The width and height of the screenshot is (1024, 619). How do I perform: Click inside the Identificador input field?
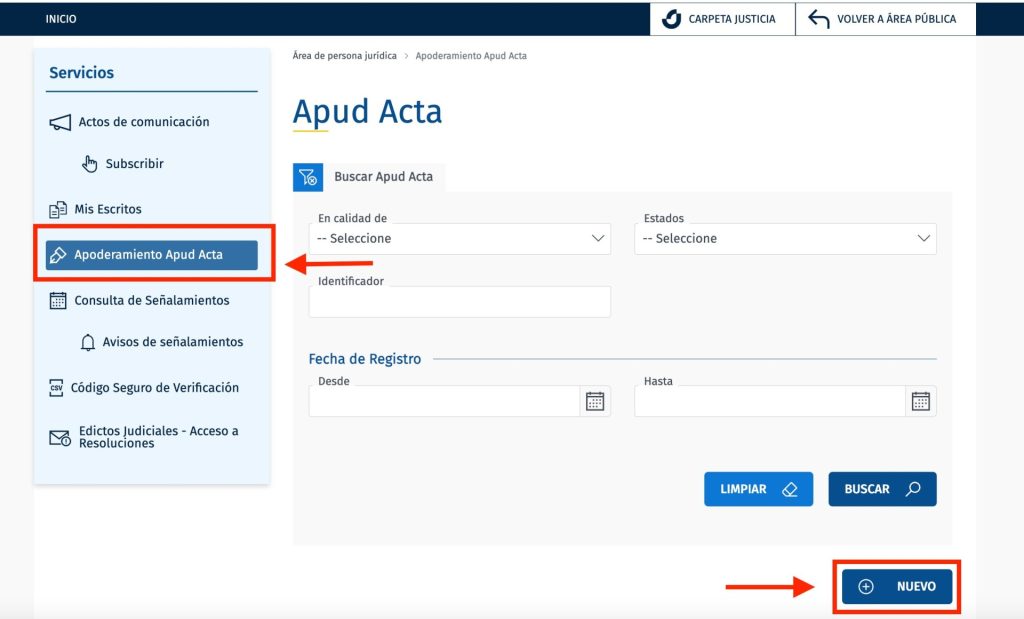[460, 301]
